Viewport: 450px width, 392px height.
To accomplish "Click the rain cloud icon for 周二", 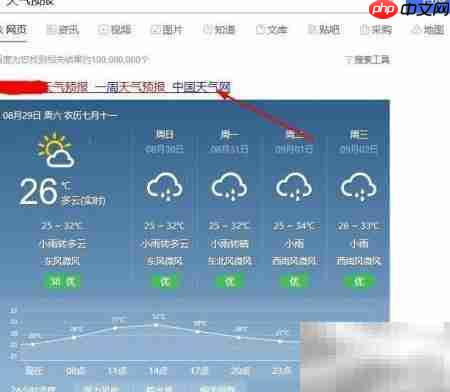I will coord(294,187).
